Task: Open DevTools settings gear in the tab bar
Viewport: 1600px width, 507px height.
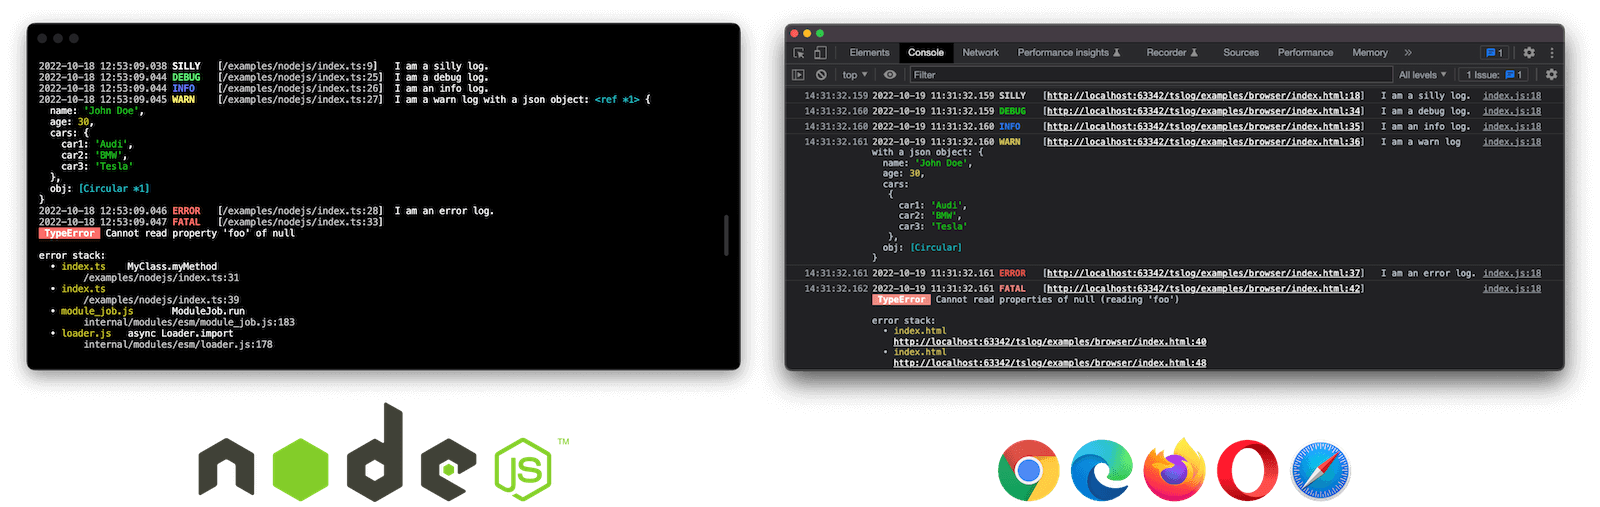Action: 1529,53
